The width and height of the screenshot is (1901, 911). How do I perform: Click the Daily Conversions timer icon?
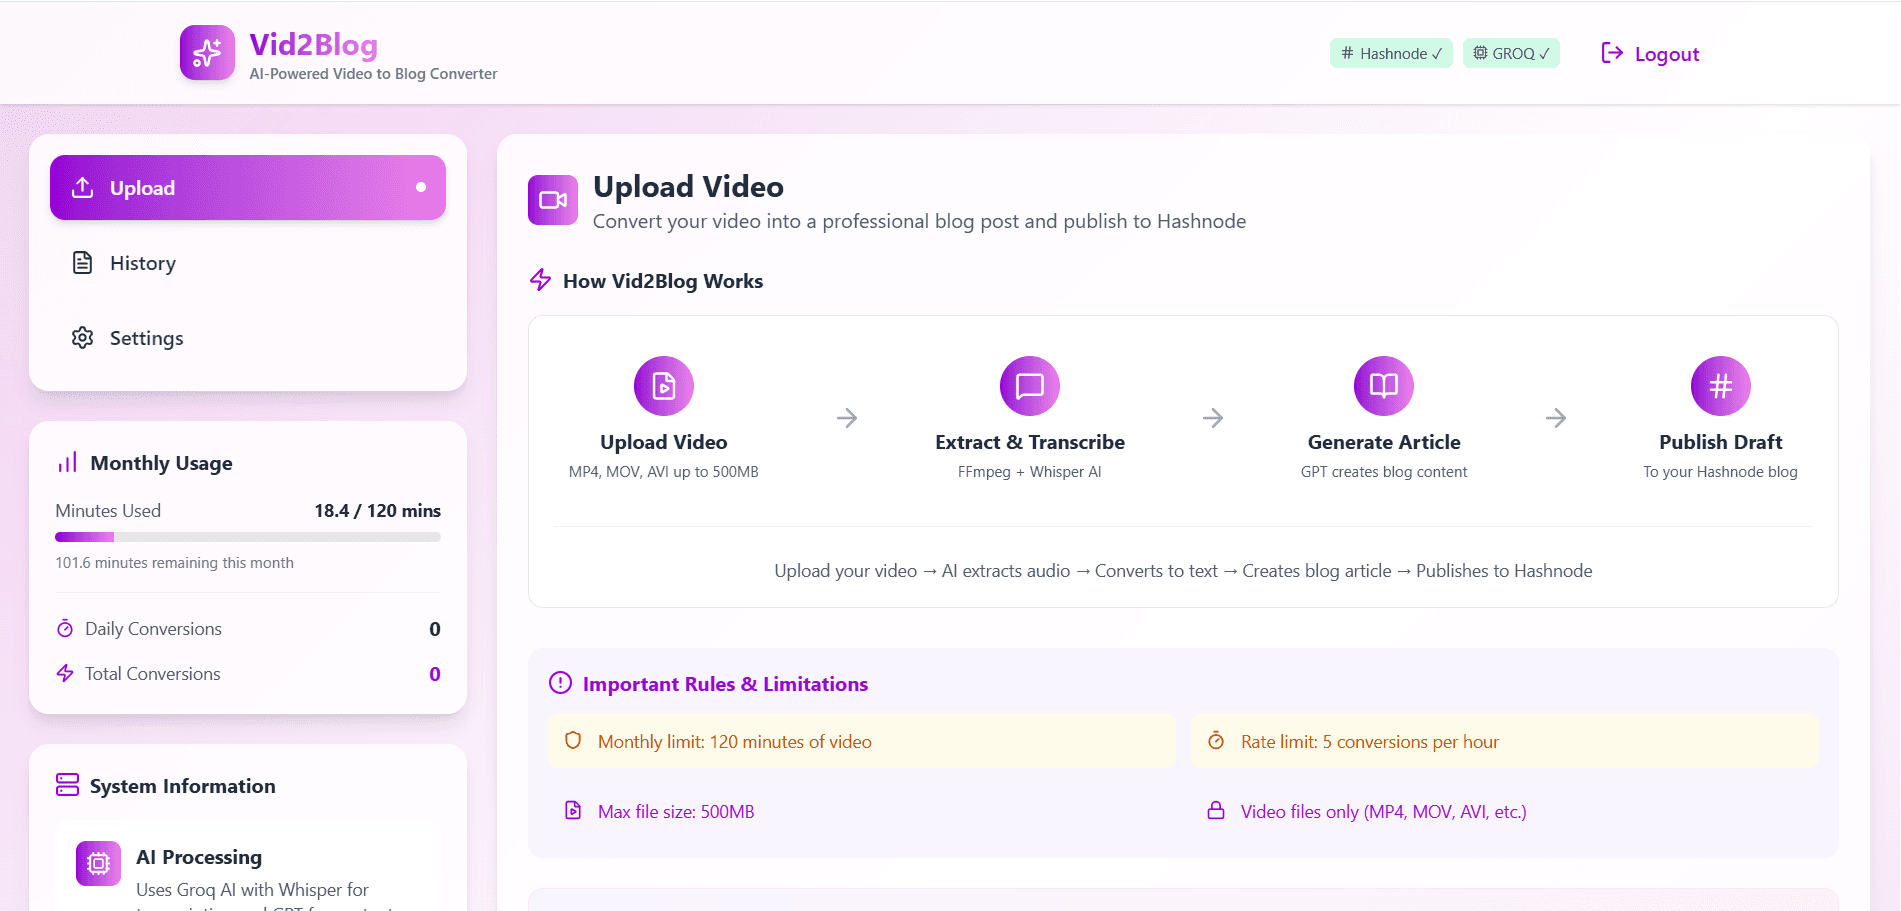(x=65, y=629)
